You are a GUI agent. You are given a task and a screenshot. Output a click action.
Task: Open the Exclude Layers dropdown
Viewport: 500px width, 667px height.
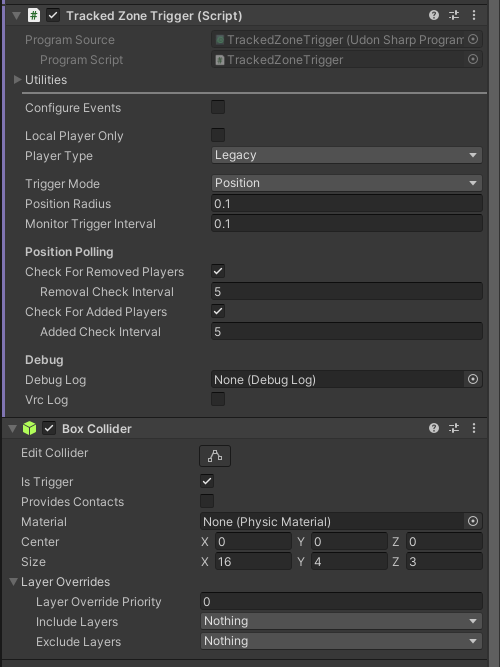click(341, 641)
